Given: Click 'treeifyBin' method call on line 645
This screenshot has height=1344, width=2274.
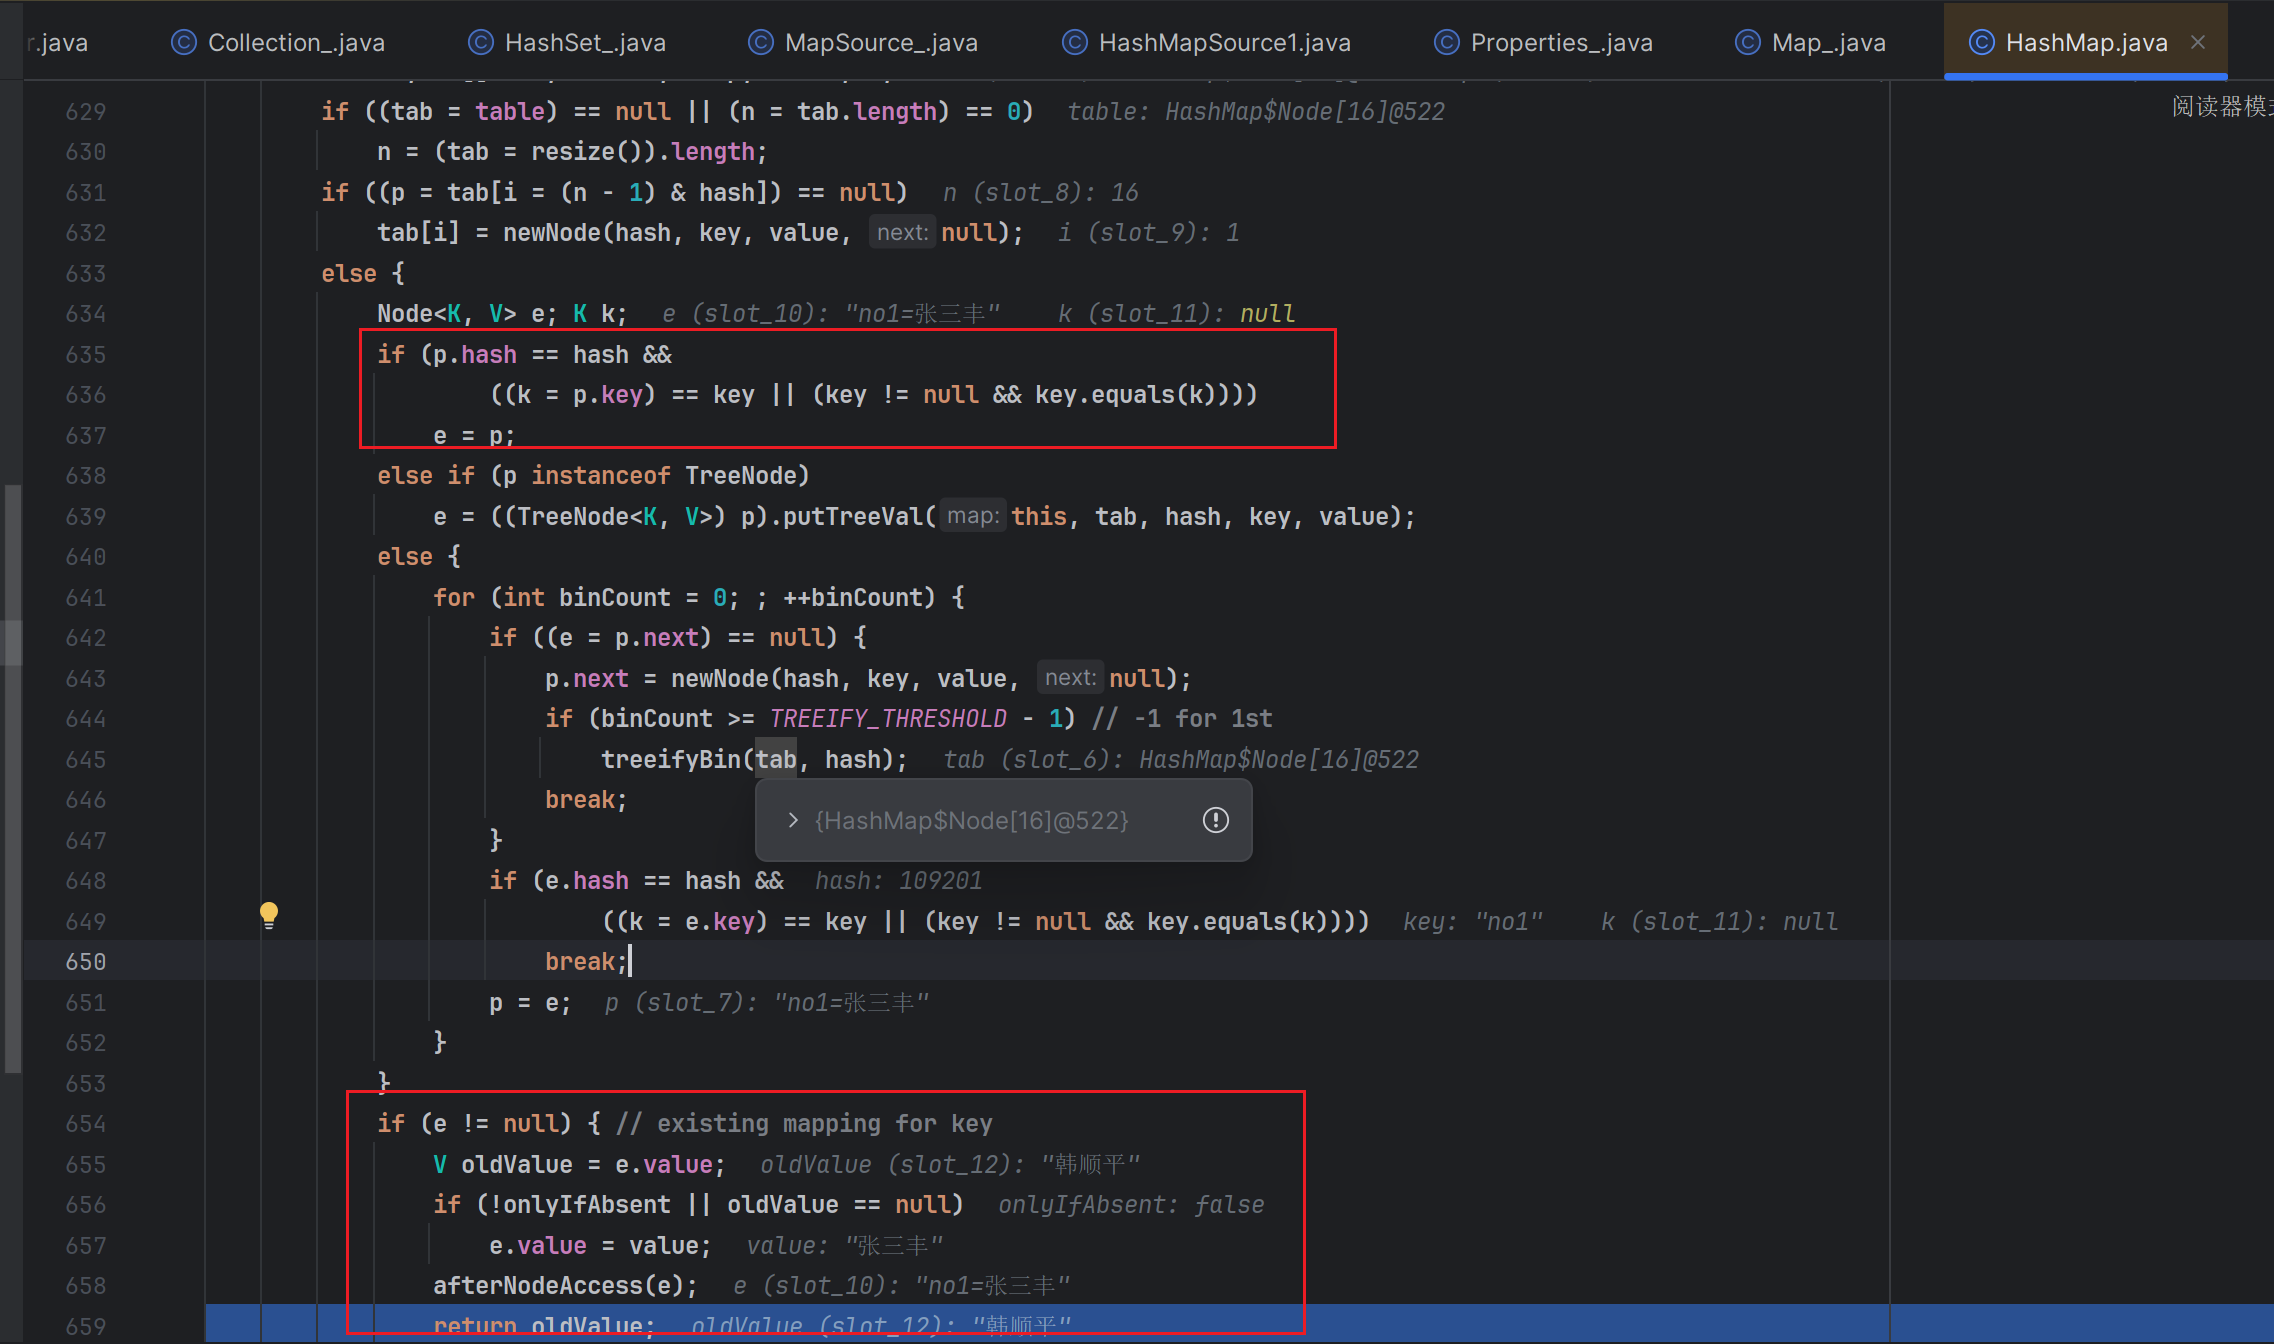Looking at the screenshot, I should (671, 760).
